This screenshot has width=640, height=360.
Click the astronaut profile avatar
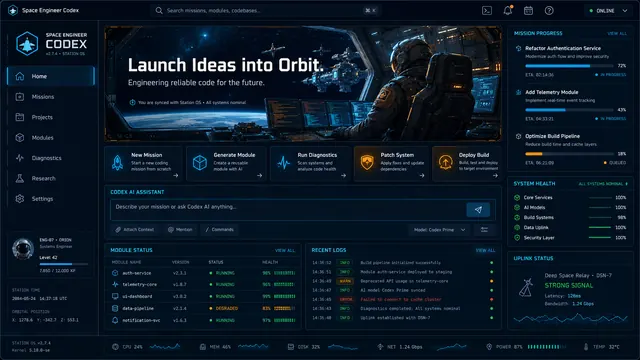22,249
